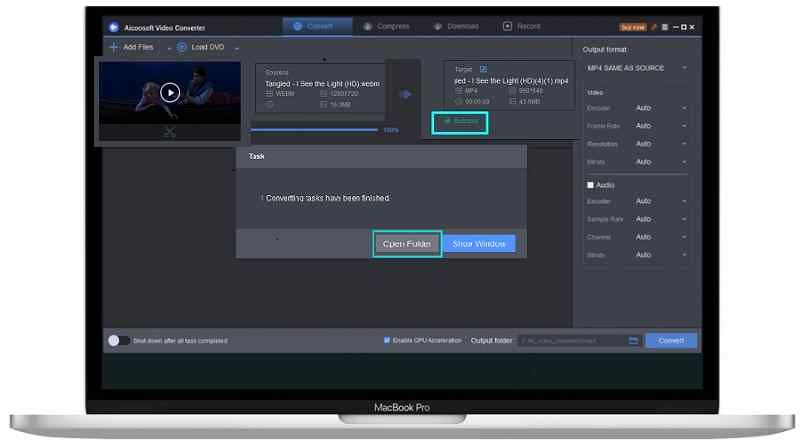This screenshot has width=800, height=440.
Task: Click the Output folder path field
Action: pos(572,340)
